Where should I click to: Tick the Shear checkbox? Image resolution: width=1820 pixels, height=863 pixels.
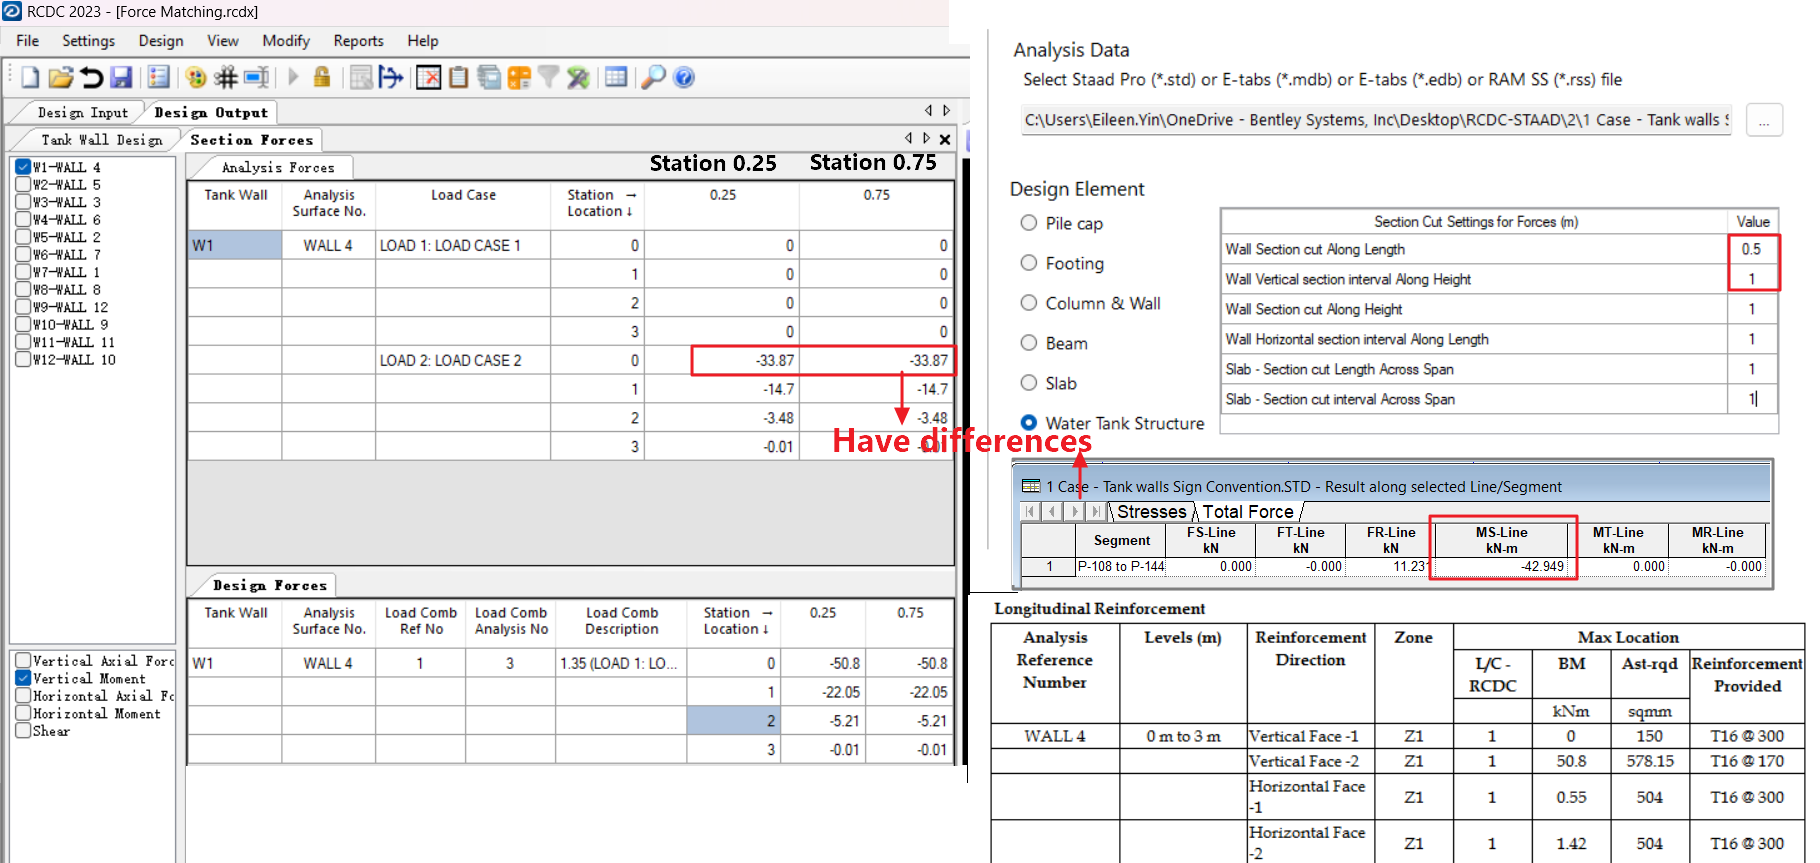coord(23,731)
